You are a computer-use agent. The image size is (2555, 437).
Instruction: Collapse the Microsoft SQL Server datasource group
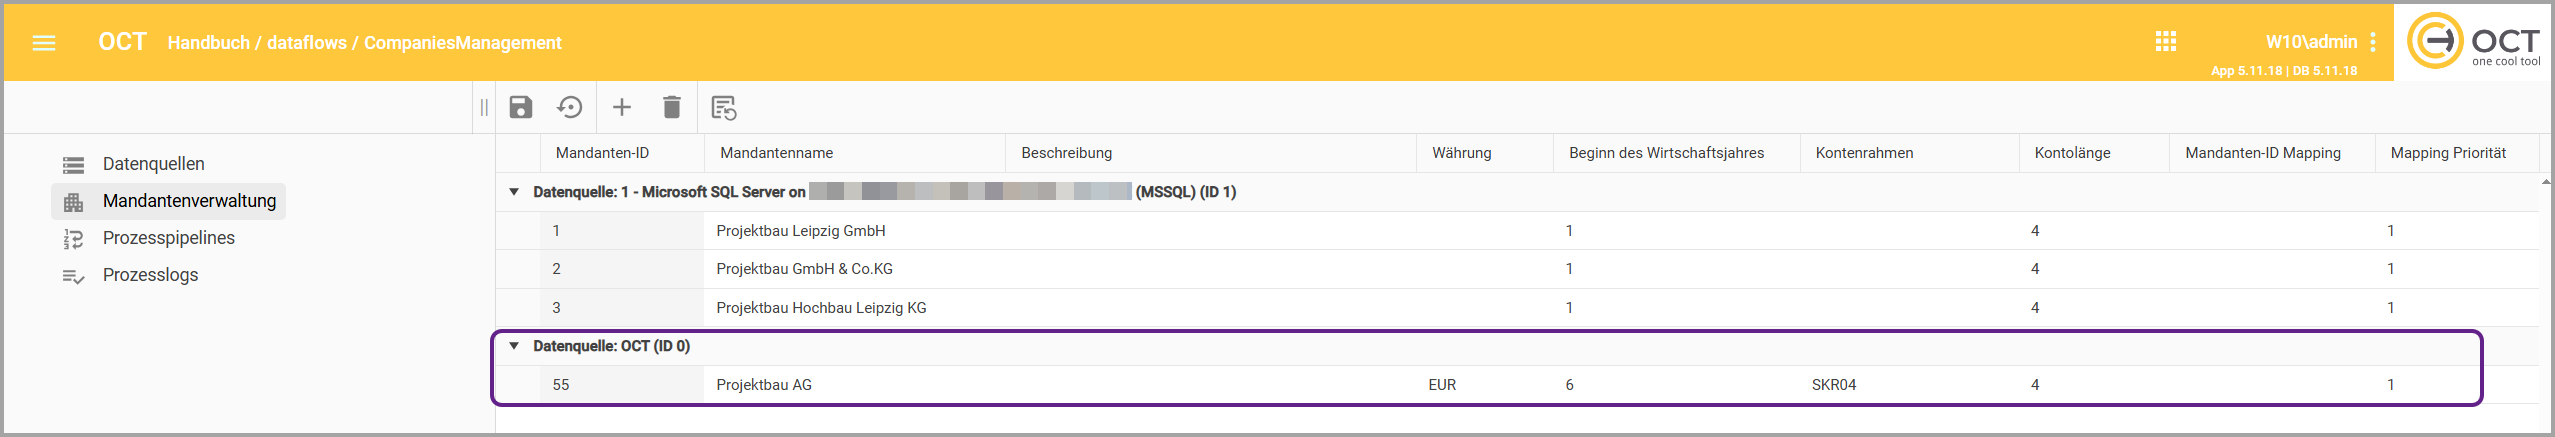pyautogui.click(x=514, y=192)
